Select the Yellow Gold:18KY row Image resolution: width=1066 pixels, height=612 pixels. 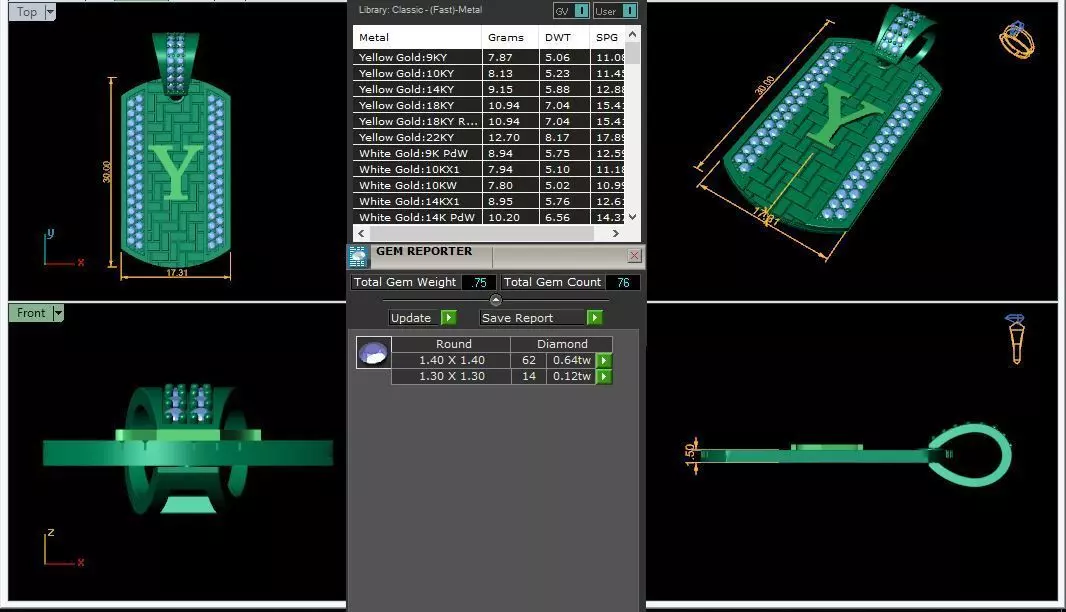click(488, 105)
